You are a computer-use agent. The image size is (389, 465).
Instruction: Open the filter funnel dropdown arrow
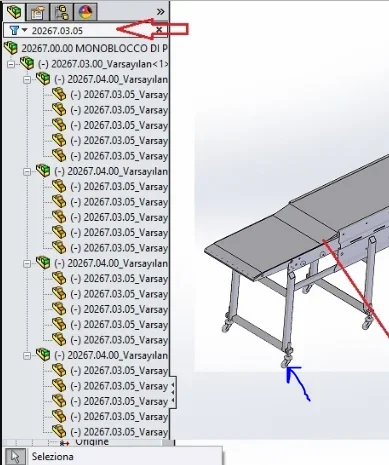(x=25, y=30)
